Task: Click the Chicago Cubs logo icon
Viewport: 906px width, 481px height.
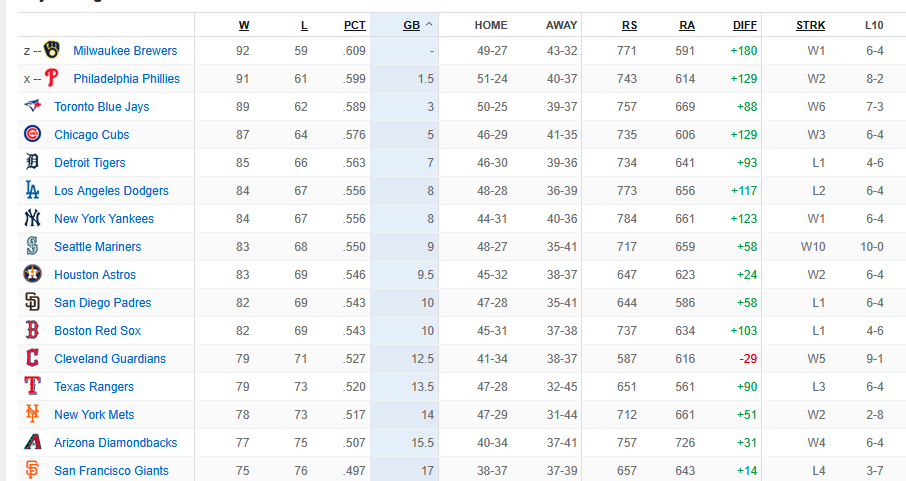Action: tap(32, 134)
